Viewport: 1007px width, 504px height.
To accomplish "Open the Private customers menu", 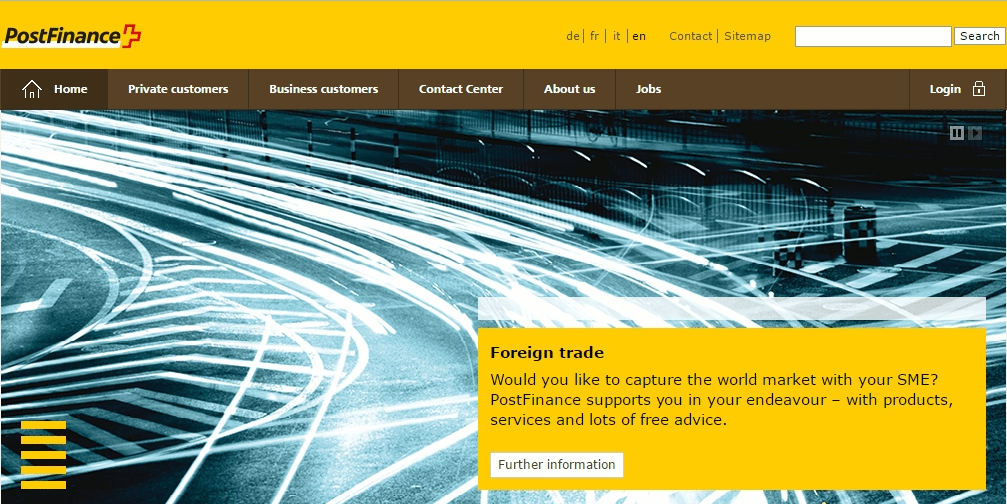I will (178, 89).
